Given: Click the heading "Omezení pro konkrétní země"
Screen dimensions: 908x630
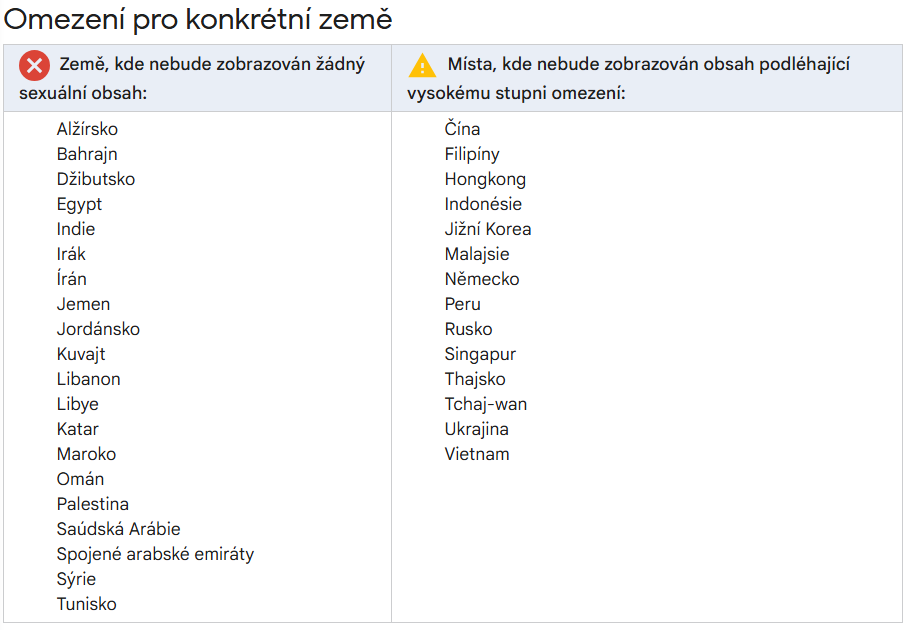Looking at the screenshot, I should pyautogui.click(x=199, y=19).
